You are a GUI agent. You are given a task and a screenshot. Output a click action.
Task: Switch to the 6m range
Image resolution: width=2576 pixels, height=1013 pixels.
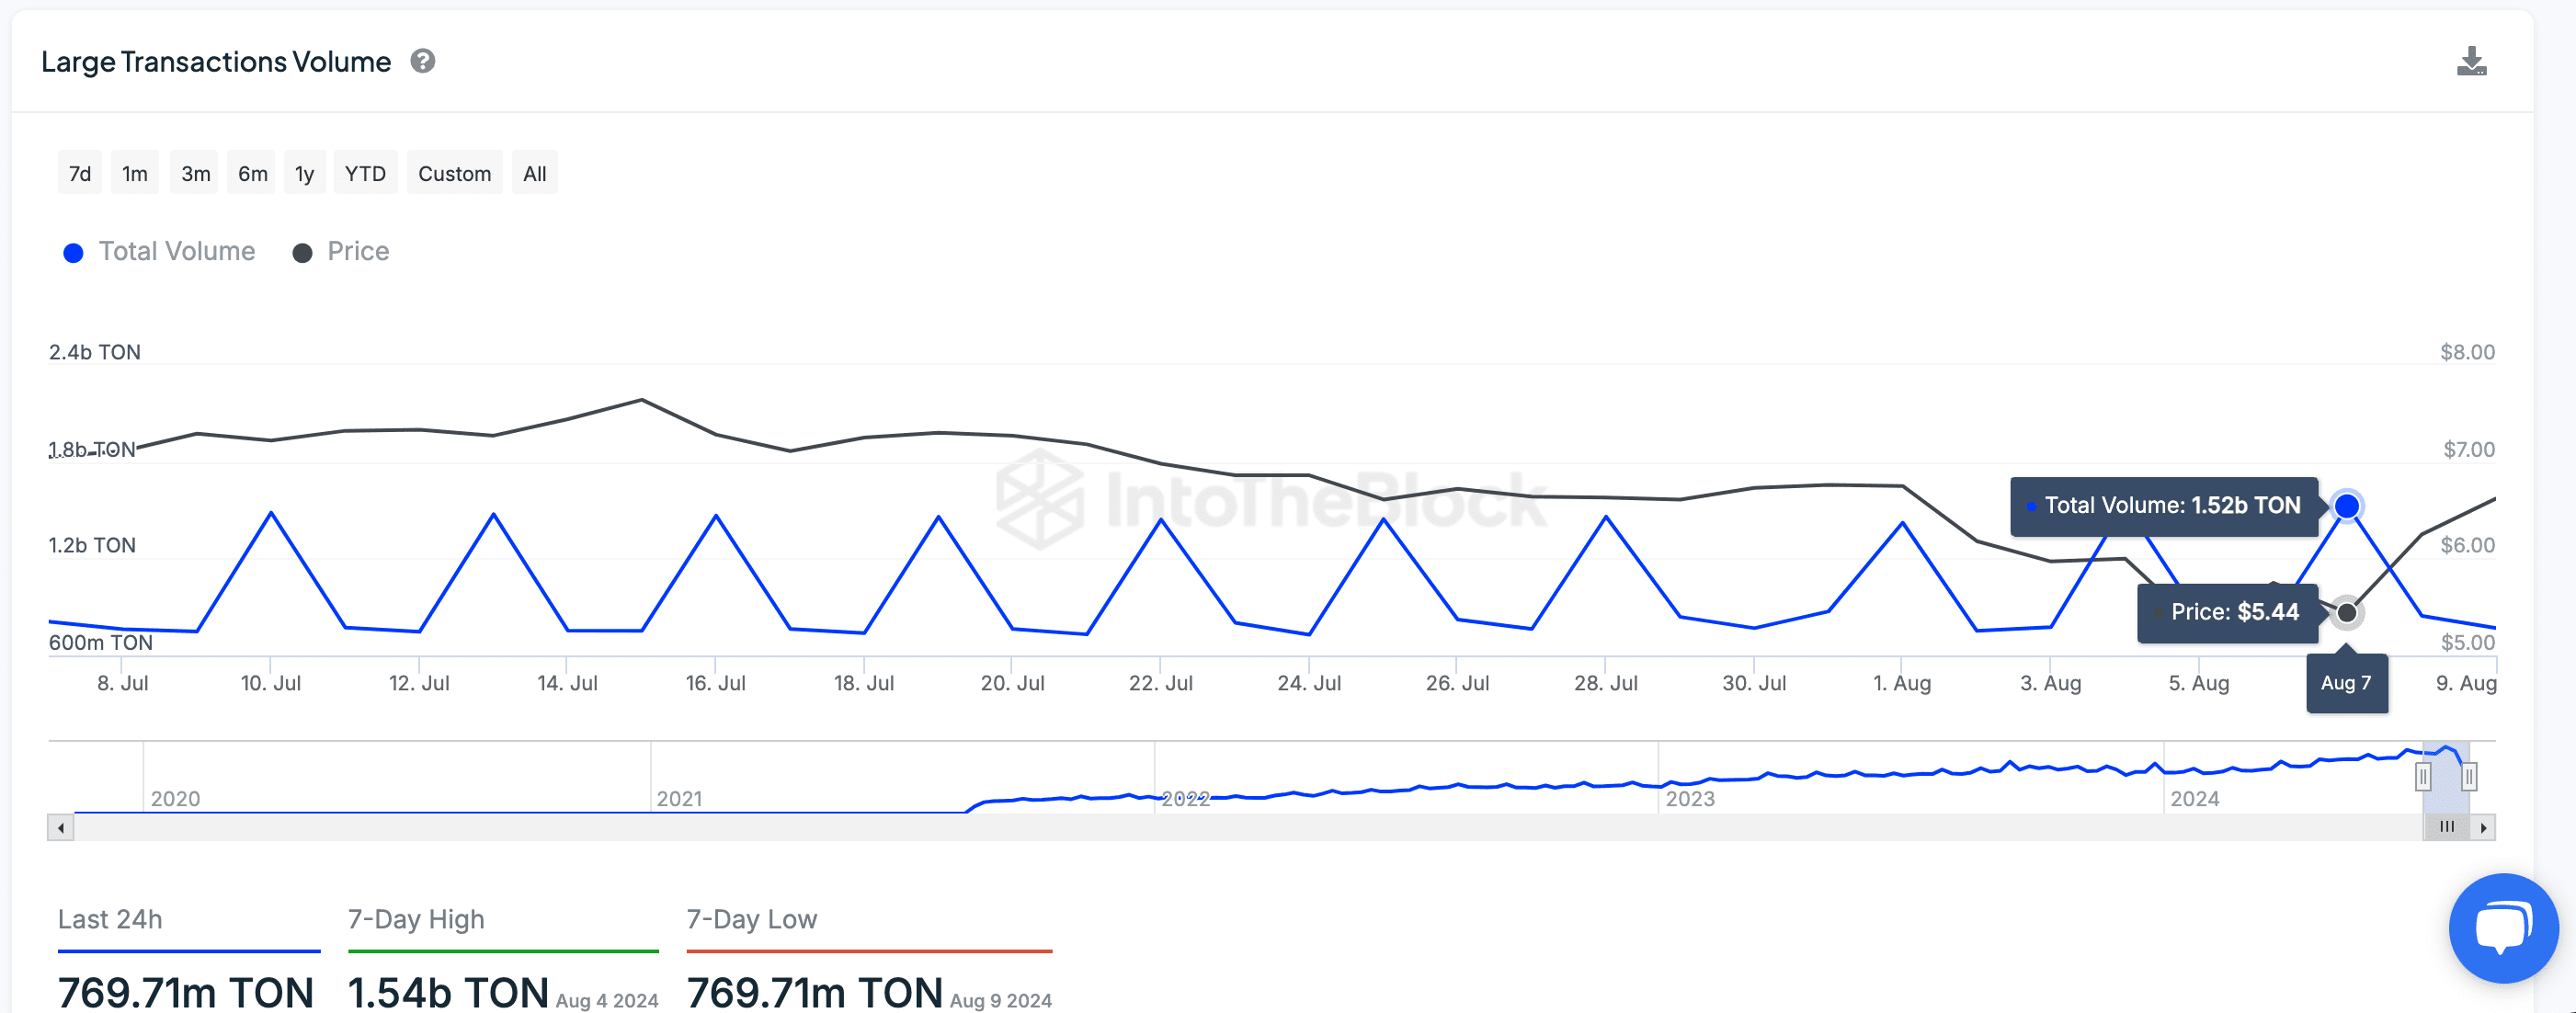[252, 174]
